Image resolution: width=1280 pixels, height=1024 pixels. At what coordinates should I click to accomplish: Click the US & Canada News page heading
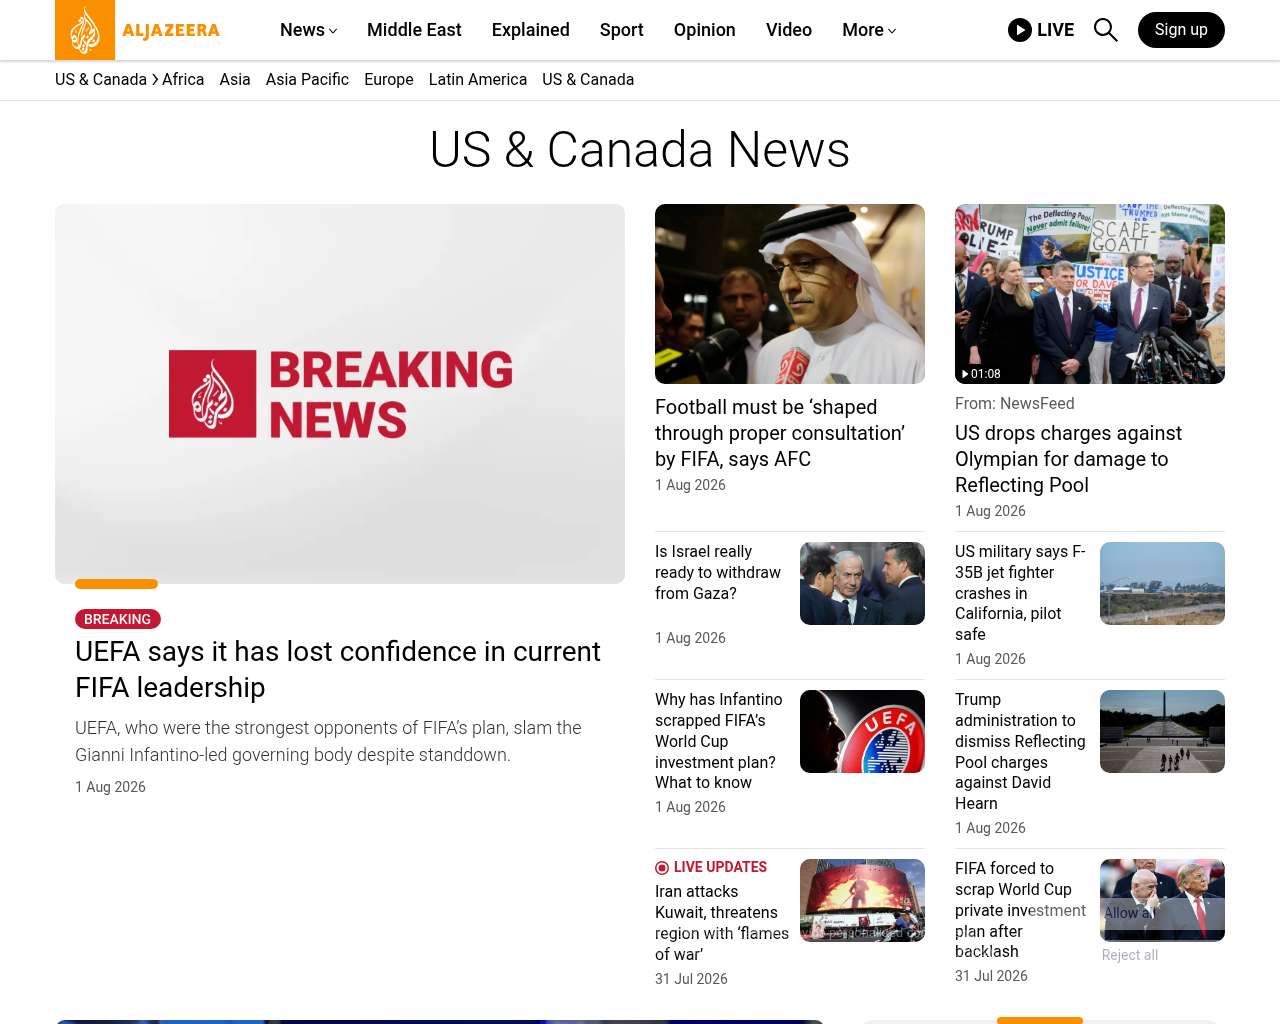tap(640, 150)
